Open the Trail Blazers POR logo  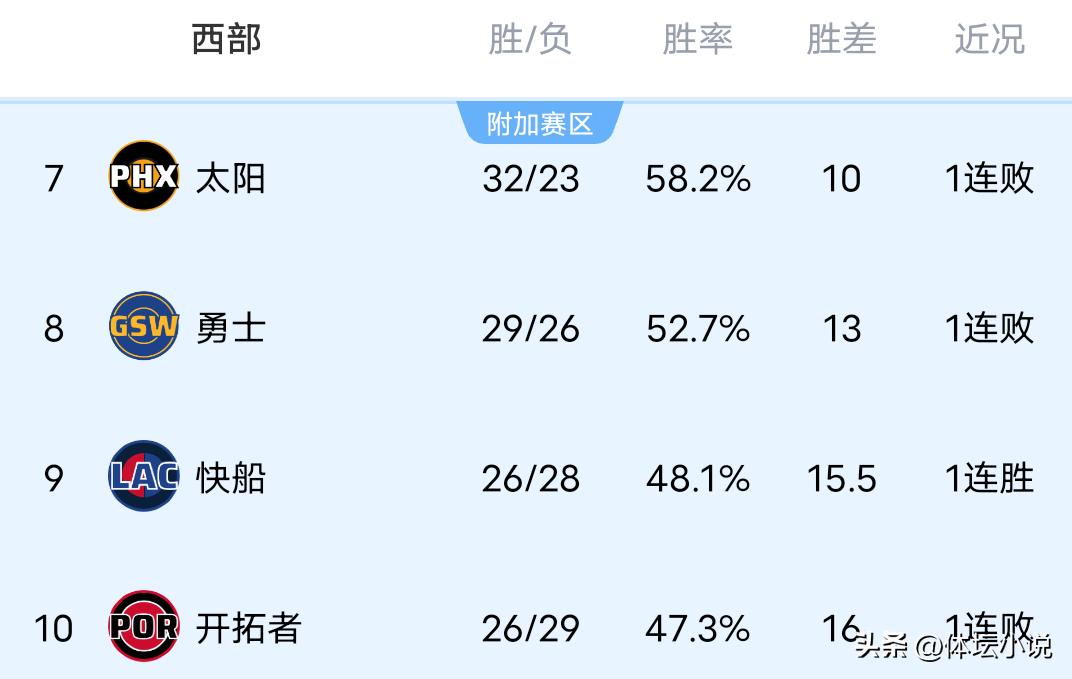[143, 627]
